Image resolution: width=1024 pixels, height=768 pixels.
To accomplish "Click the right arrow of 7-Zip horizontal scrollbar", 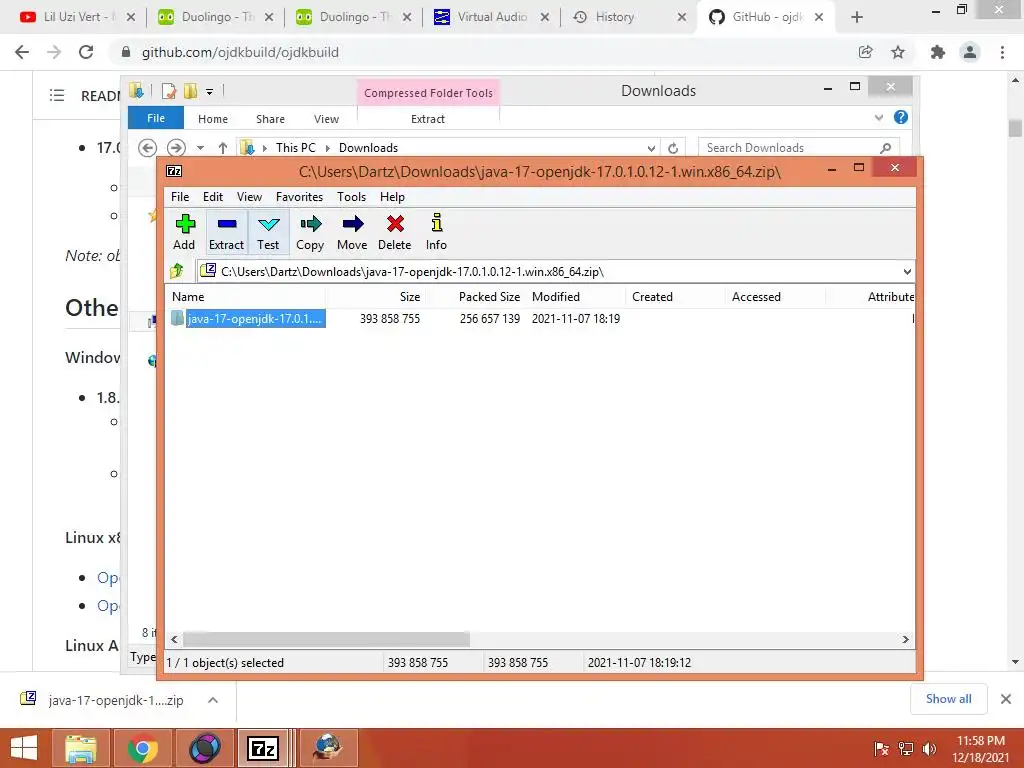I will pos(906,639).
